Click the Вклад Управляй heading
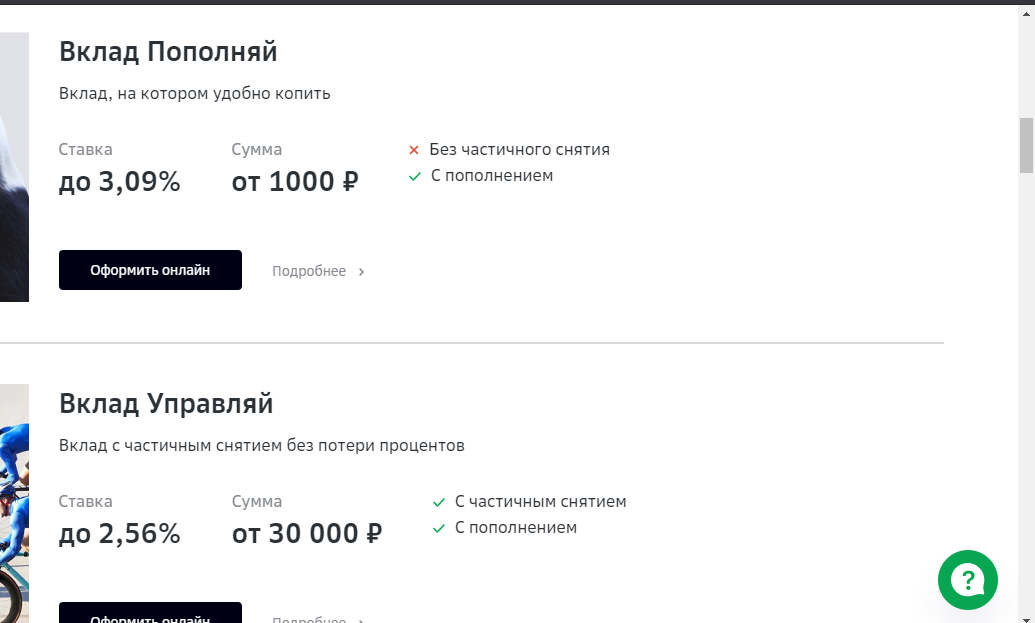 [166, 403]
